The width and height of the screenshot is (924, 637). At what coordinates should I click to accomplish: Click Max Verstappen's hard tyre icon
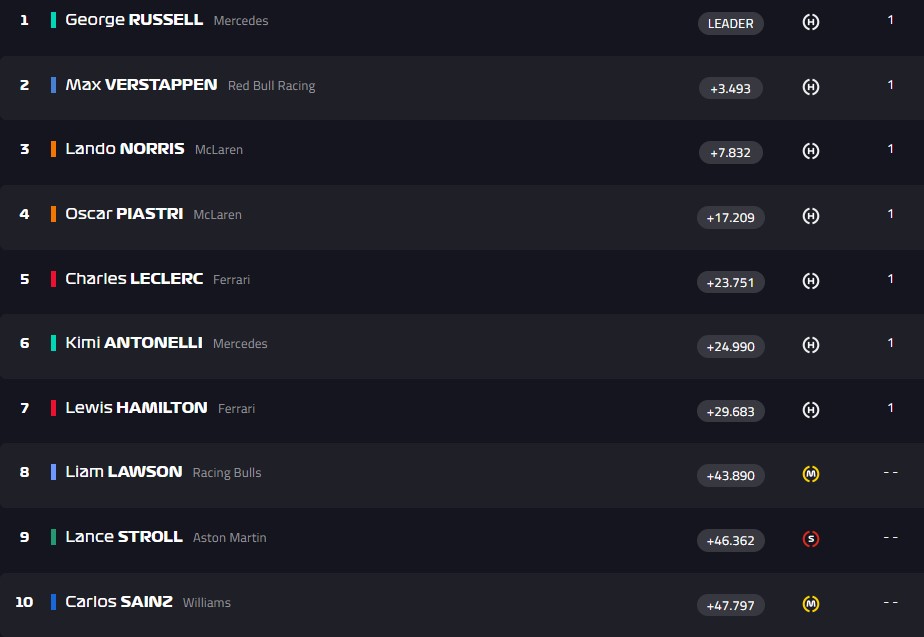pos(811,87)
